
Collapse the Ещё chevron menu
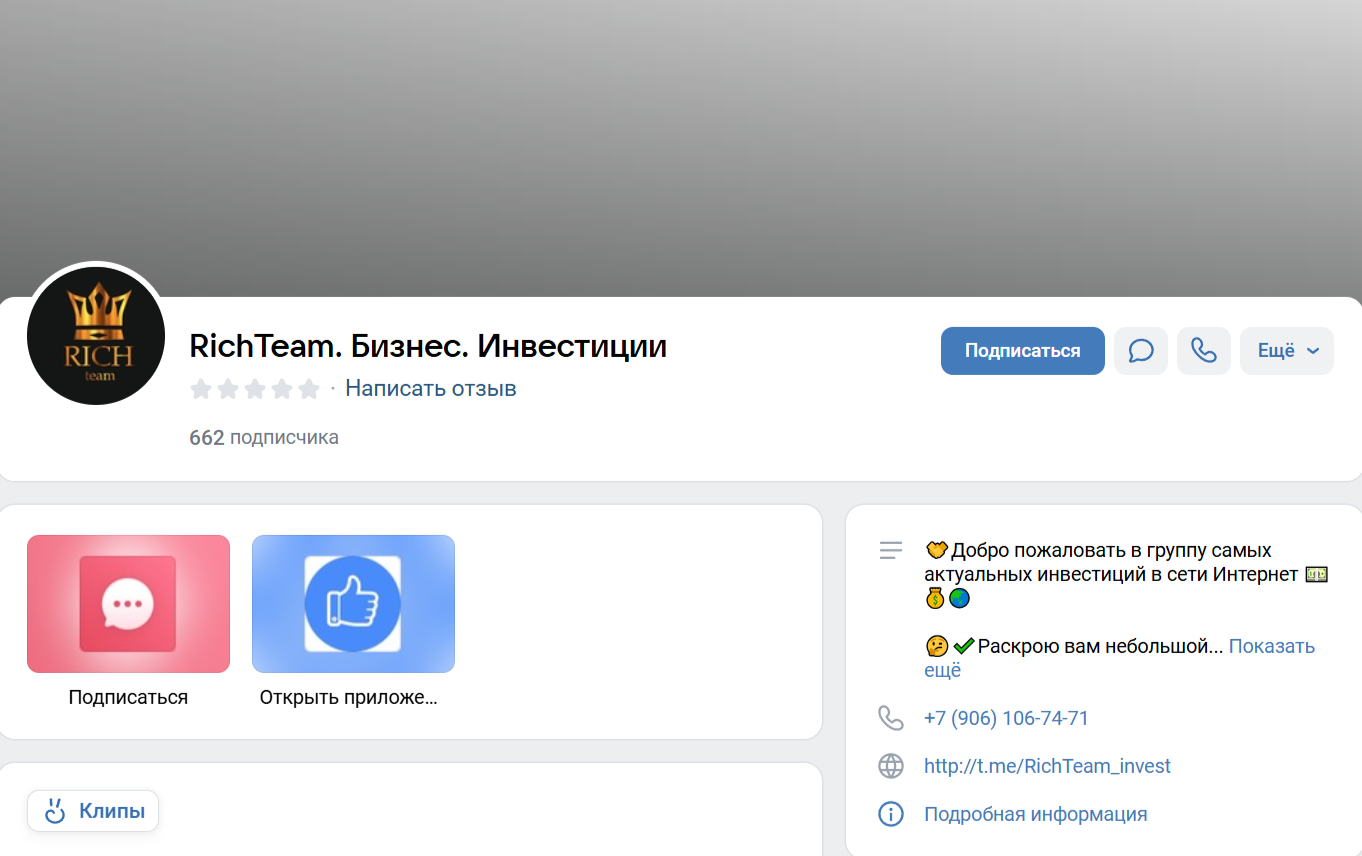tap(1311, 351)
